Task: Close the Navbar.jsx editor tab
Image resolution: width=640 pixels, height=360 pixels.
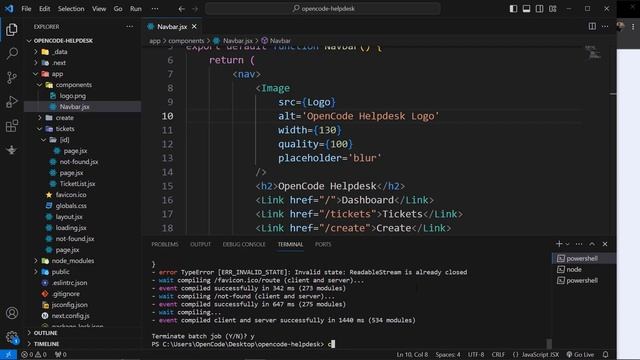Action: (x=194, y=27)
